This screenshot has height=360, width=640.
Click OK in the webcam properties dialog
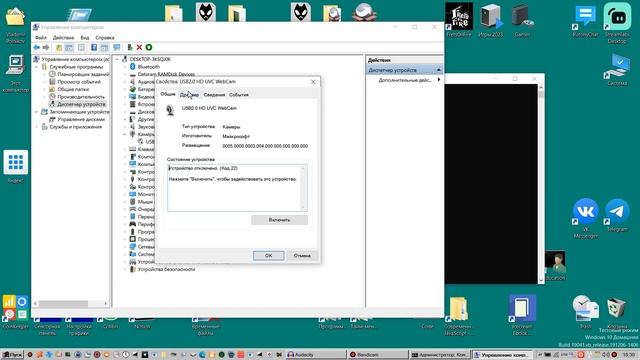(x=268, y=256)
